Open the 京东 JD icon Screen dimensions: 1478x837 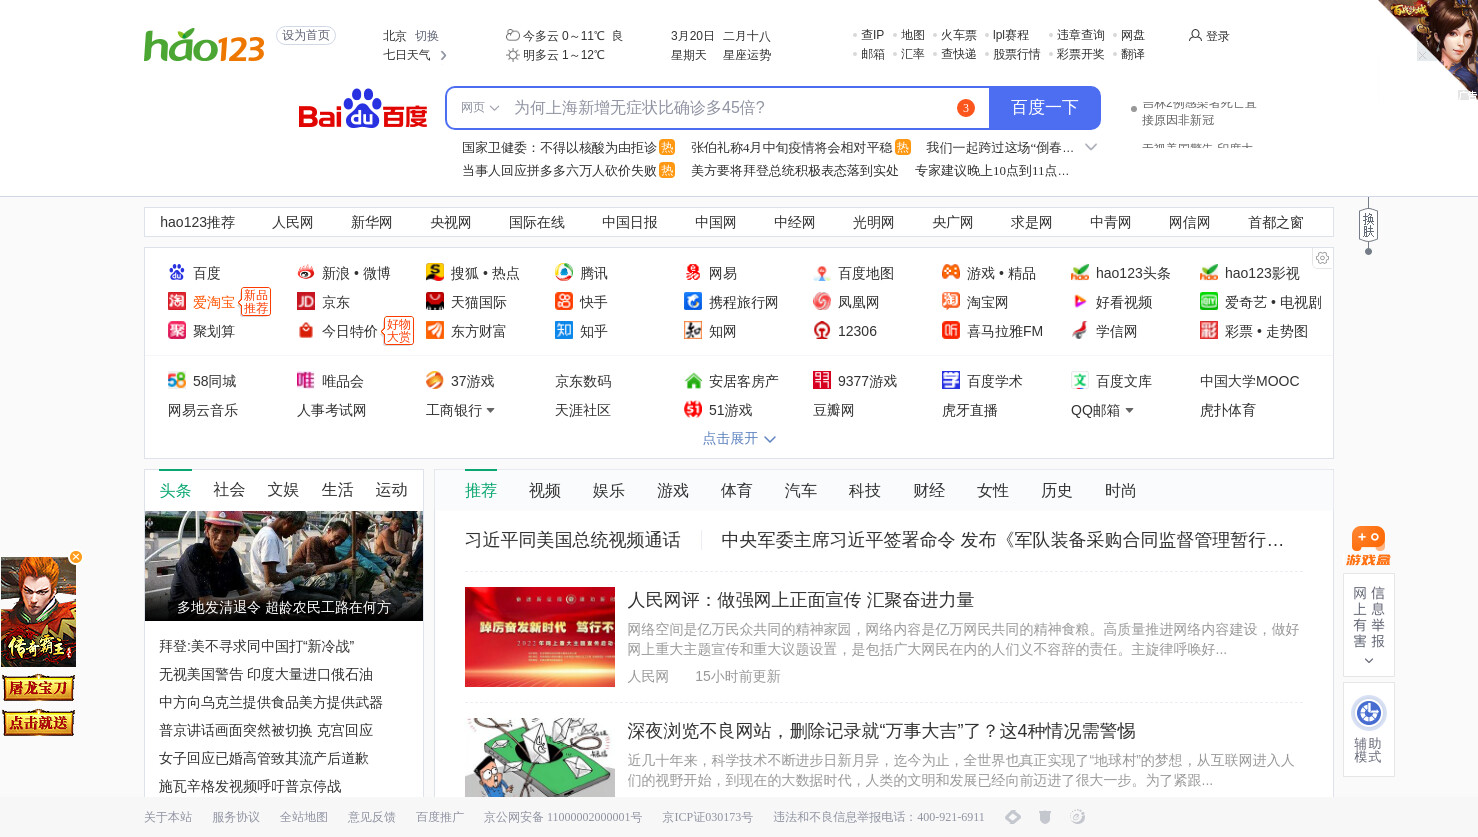click(x=306, y=301)
